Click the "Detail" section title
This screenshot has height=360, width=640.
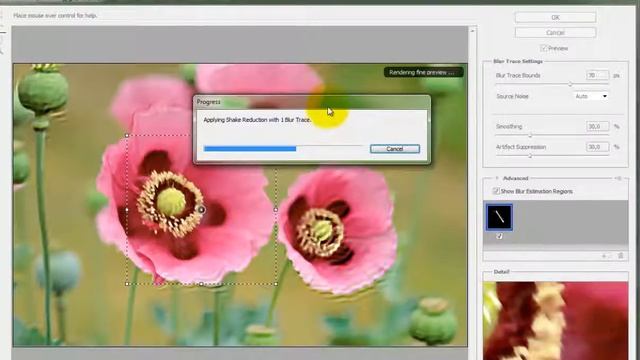point(501,272)
